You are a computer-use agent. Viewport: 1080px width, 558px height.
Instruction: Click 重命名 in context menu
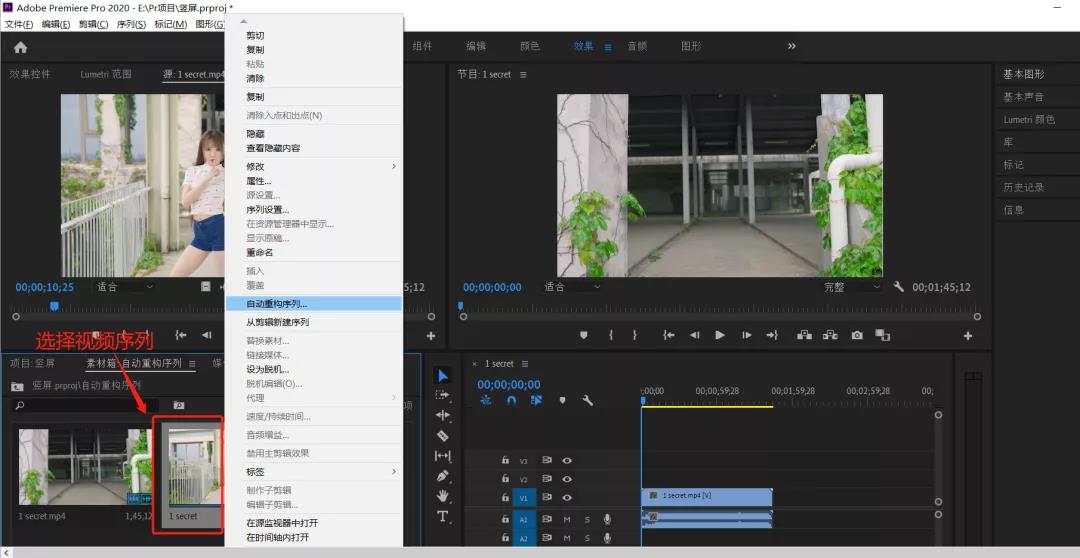[x=314, y=252]
